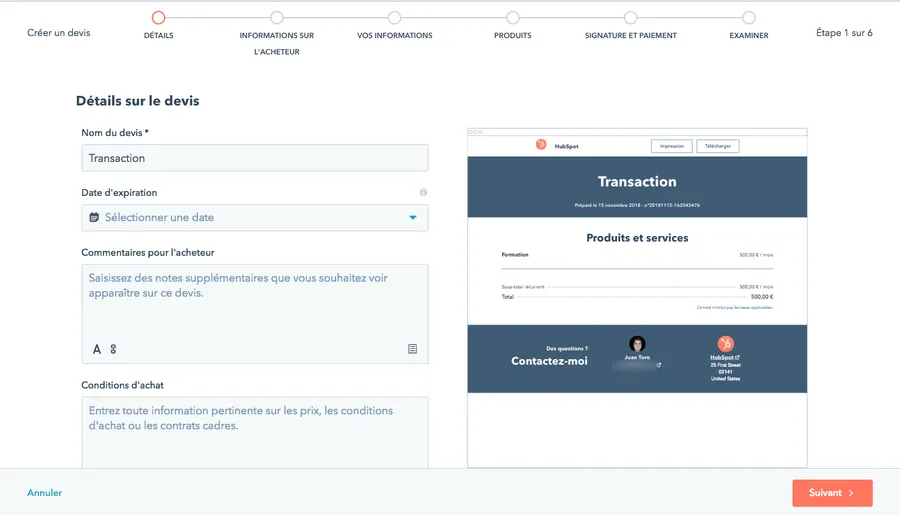The height and width of the screenshot is (515, 900).
Task: Click the calendar icon in the date field
Action: (94, 217)
